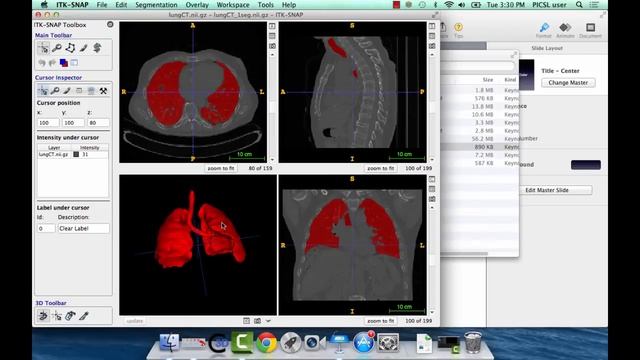Click zoom to fit under coronal view
Viewport: 640px width, 360px height.
380,321
